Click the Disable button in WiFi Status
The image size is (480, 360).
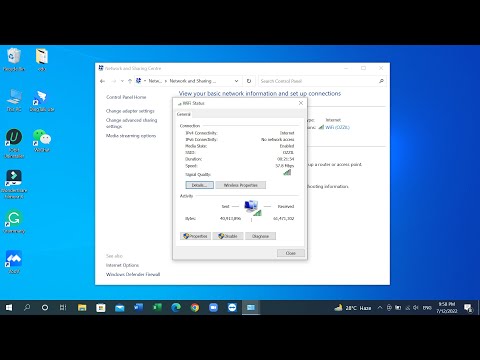[x=228, y=236]
